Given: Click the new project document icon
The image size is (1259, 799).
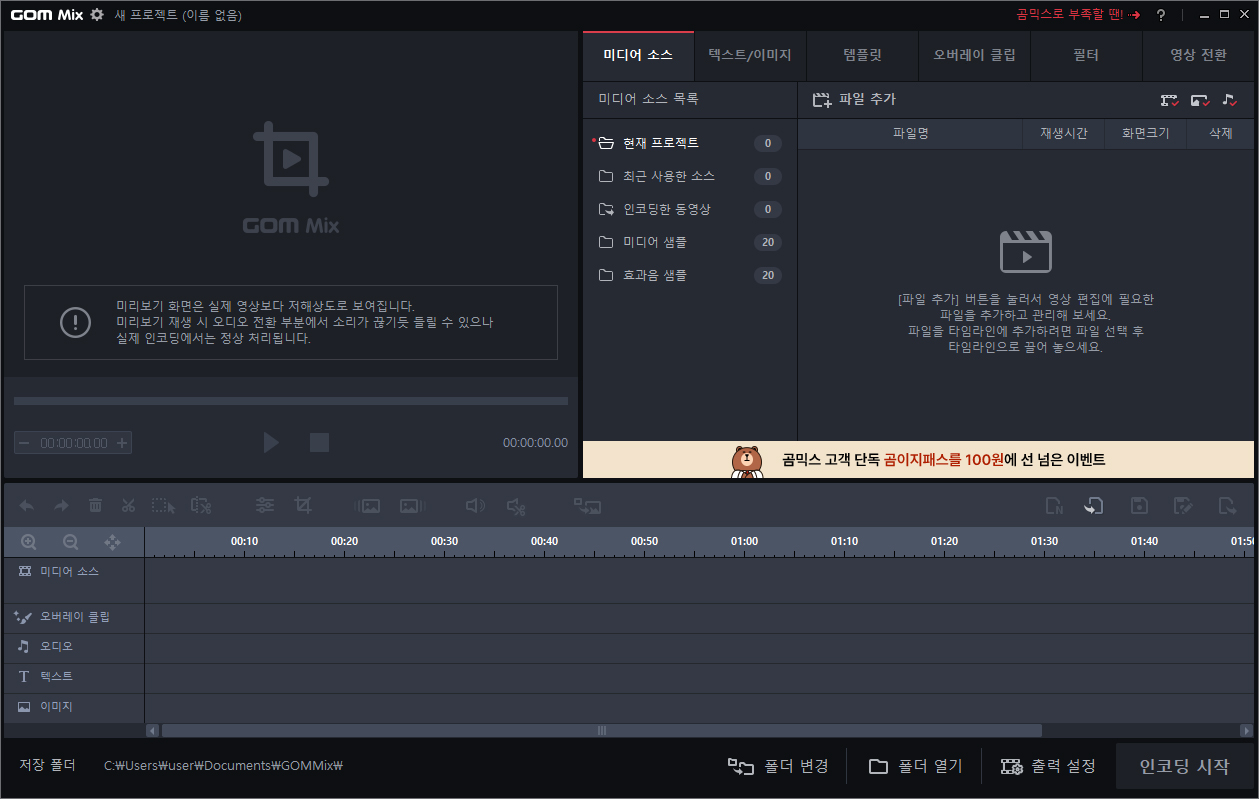Looking at the screenshot, I should (x=1054, y=506).
